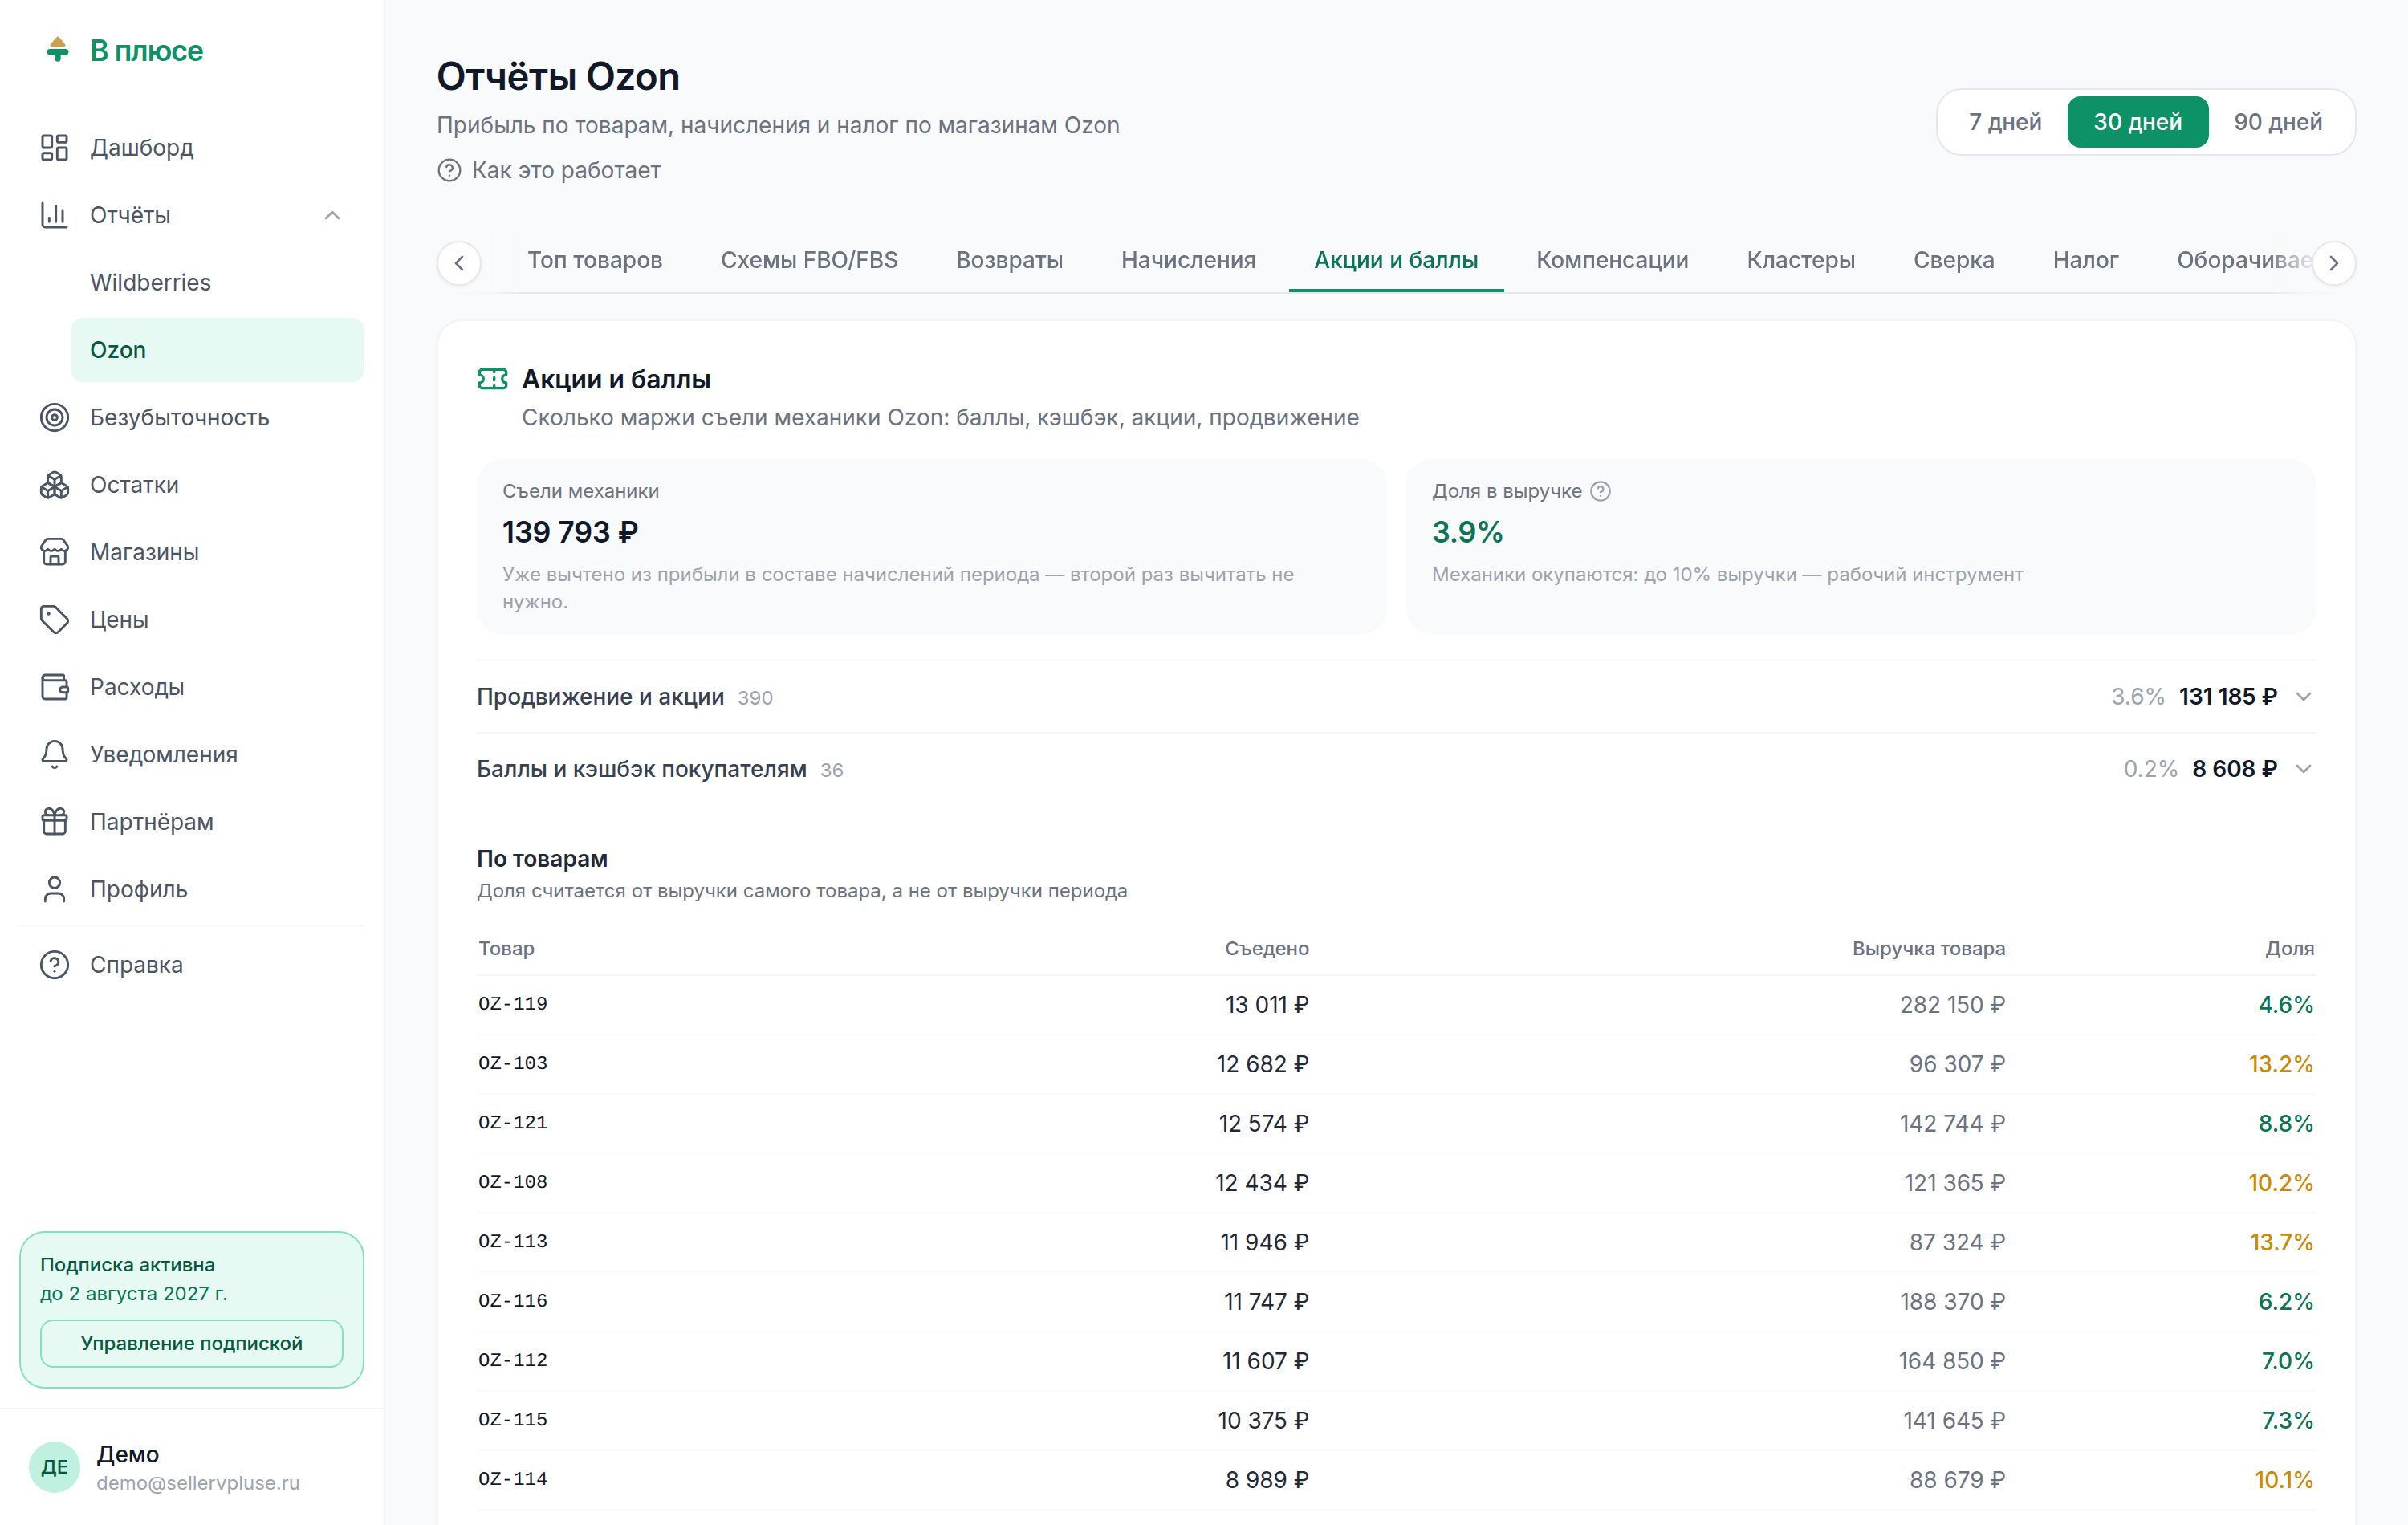Click the Акции и баллы ticket icon

coord(492,379)
